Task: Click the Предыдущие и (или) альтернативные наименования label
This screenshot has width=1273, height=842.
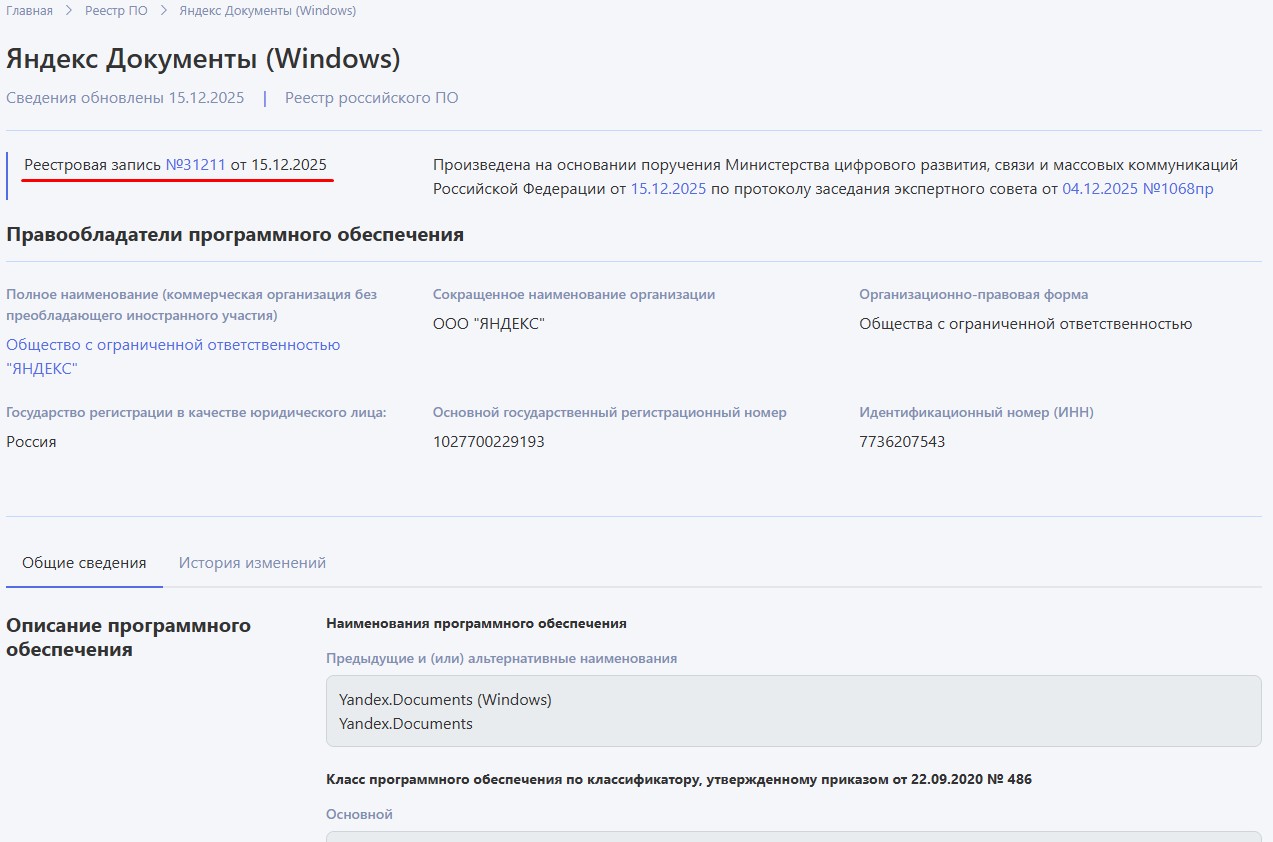Action: pos(502,658)
